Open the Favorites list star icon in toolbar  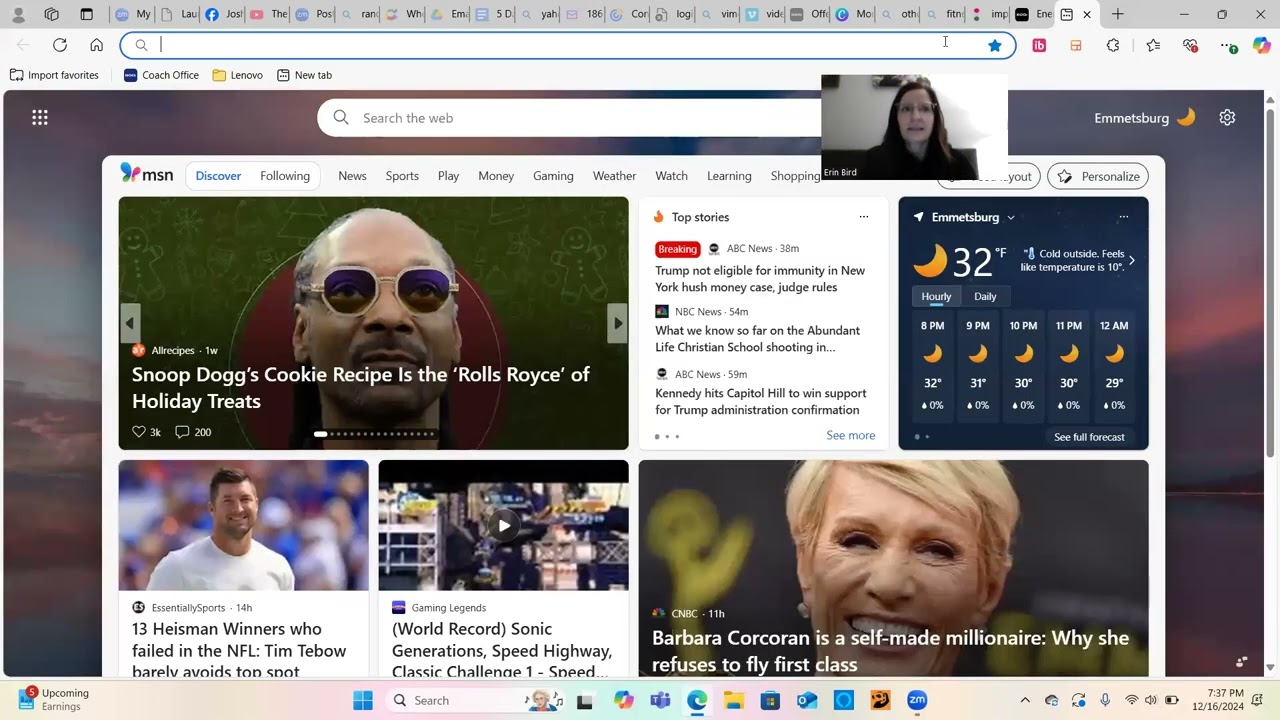(1153, 45)
